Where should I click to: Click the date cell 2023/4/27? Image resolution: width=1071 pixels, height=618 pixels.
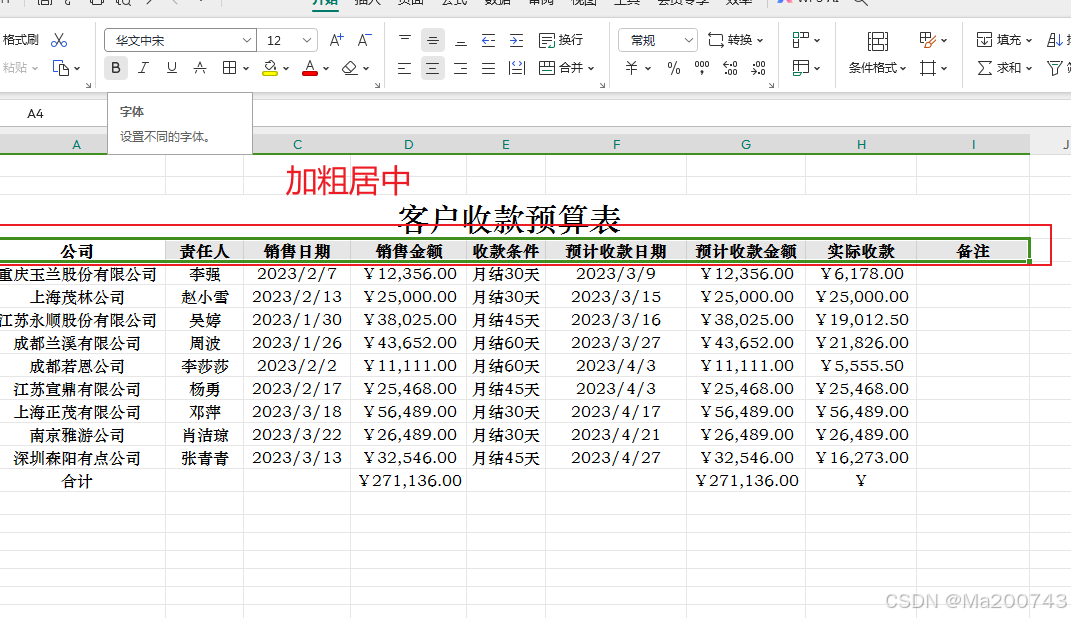(615, 458)
